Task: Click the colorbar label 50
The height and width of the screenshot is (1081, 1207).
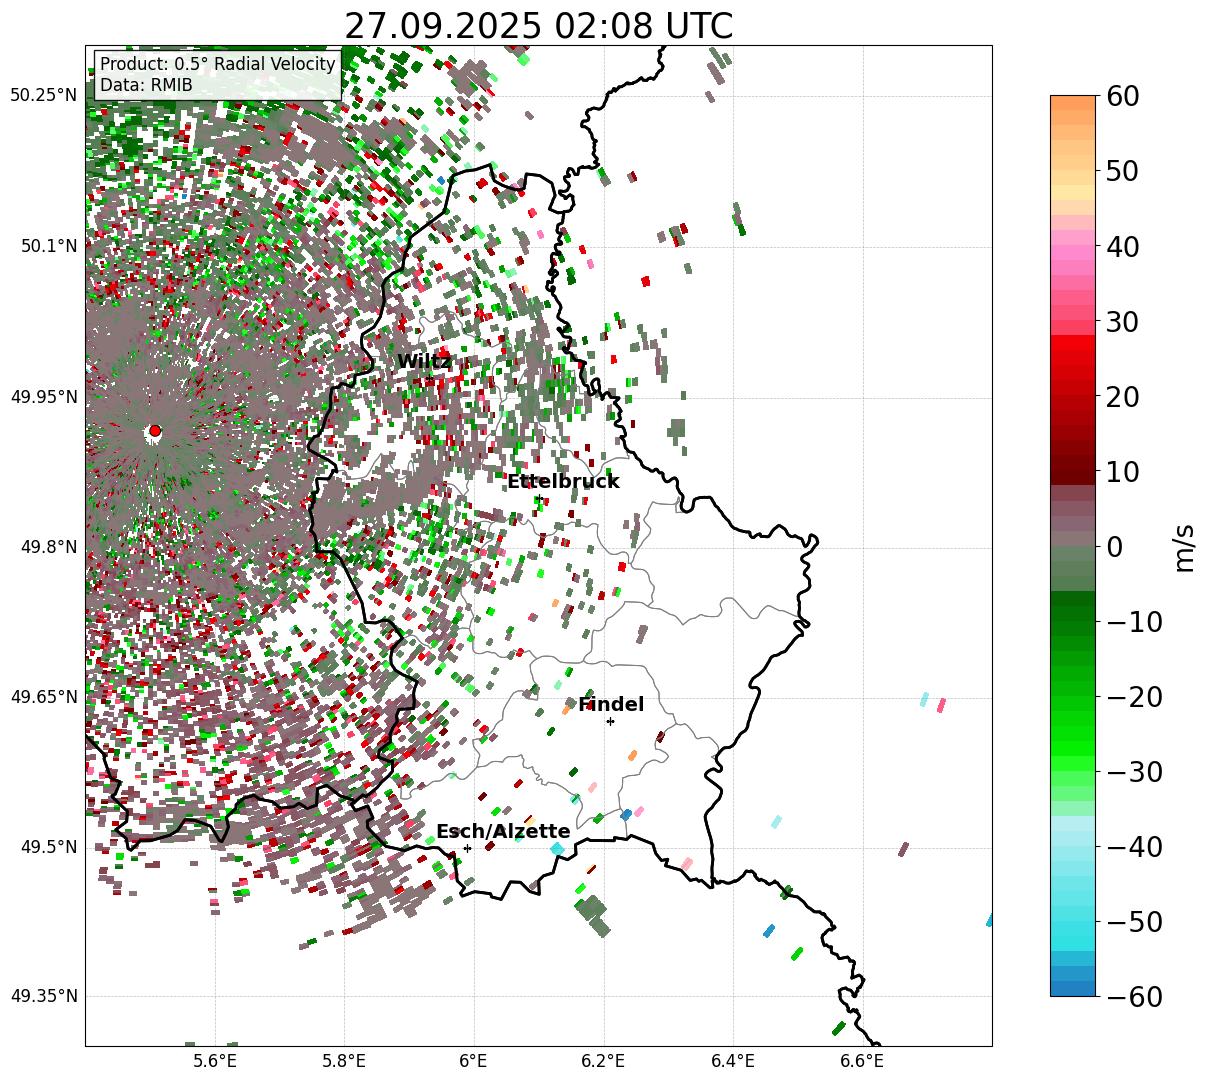Action: [1121, 171]
